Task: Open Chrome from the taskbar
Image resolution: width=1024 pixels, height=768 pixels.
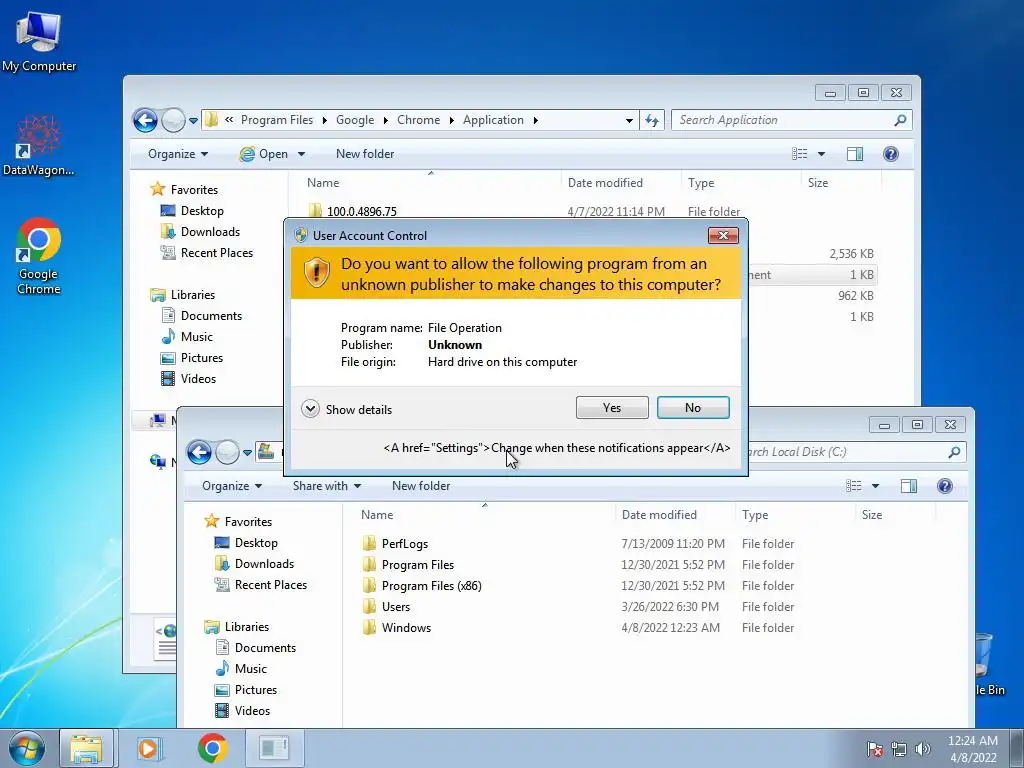Action: (x=212, y=748)
